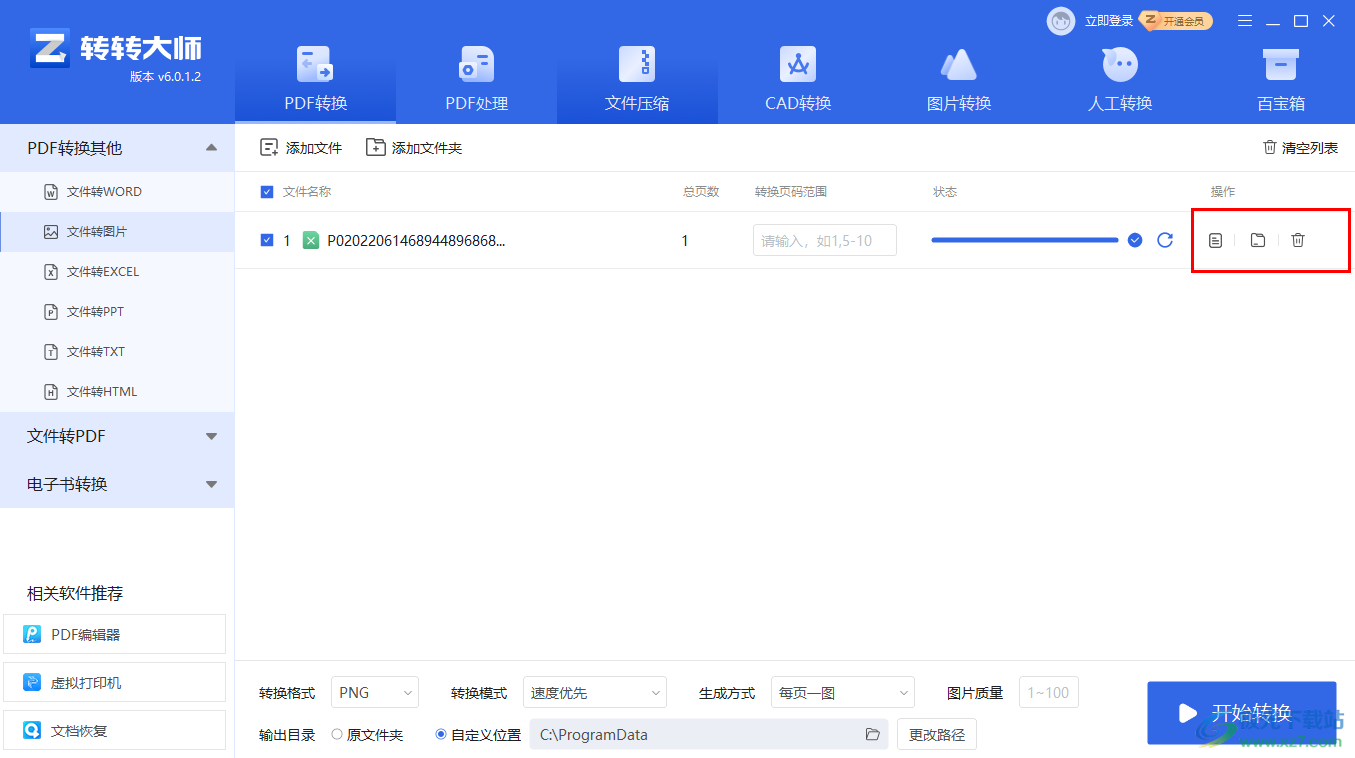Toggle the select-all checkbox beside 文件名称
This screenshot has height=758, width=1355.
(267, 192)
